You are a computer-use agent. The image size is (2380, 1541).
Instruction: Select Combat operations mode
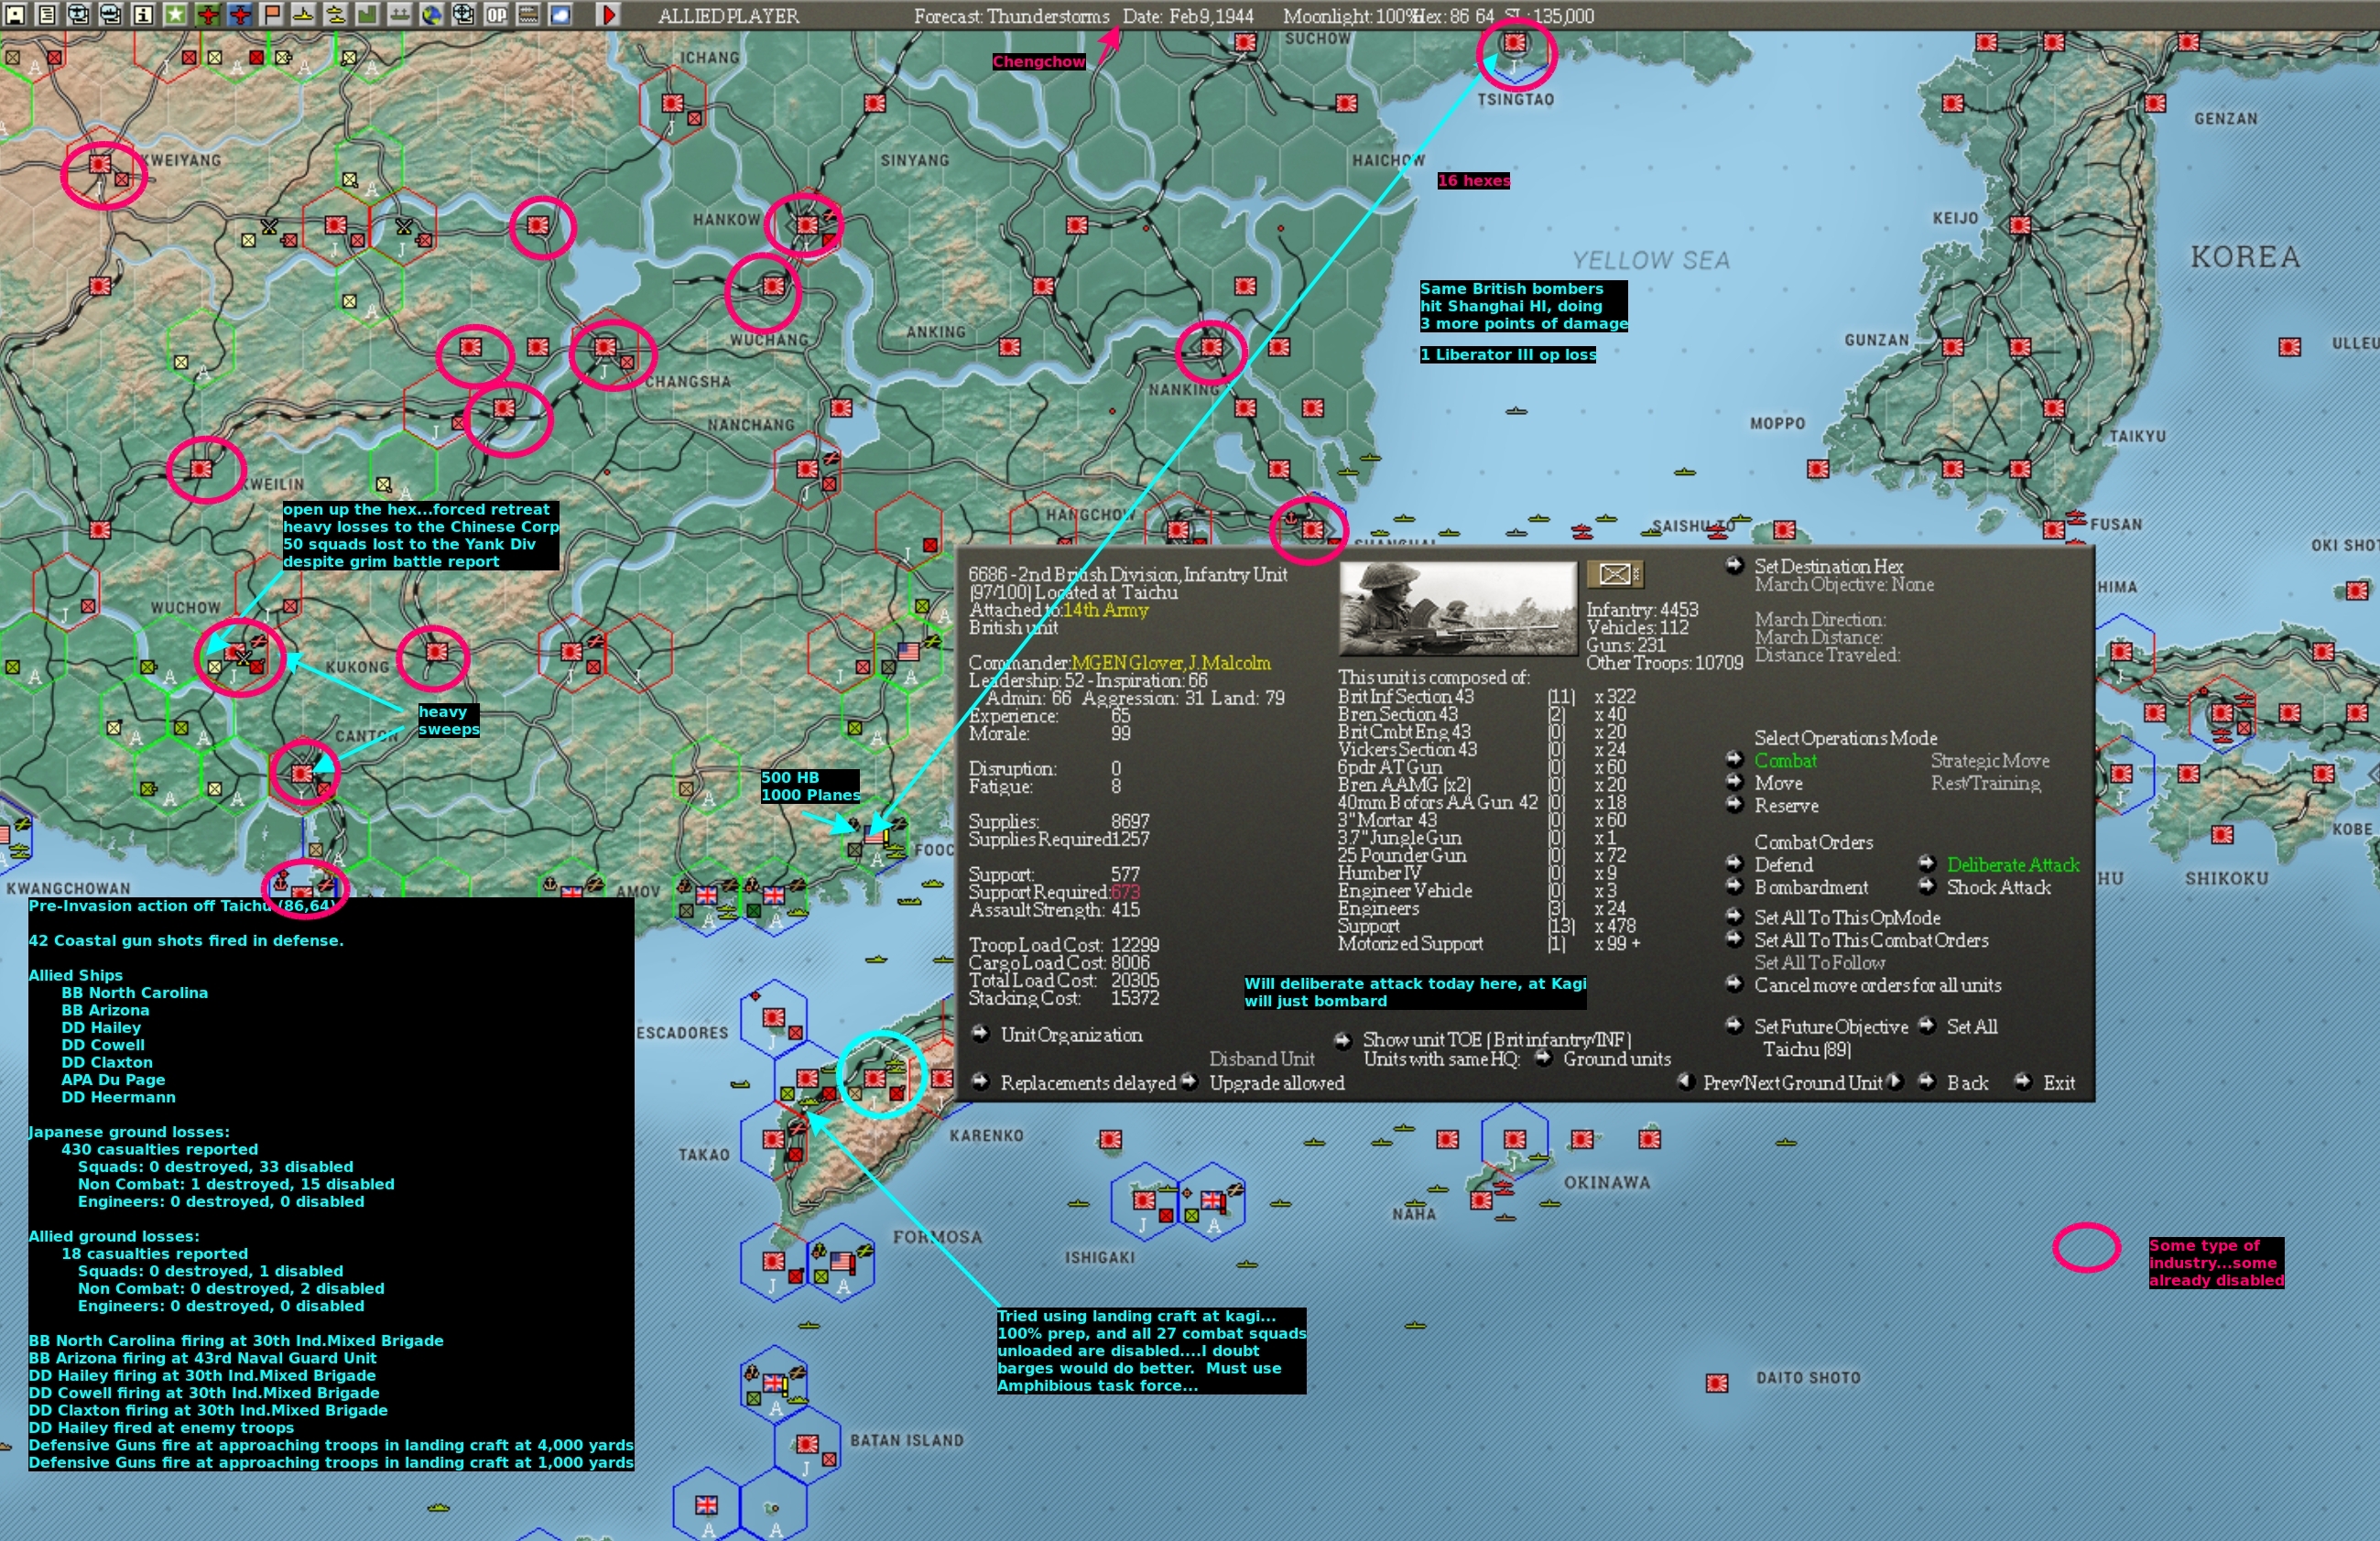[x=1785, y=761]
